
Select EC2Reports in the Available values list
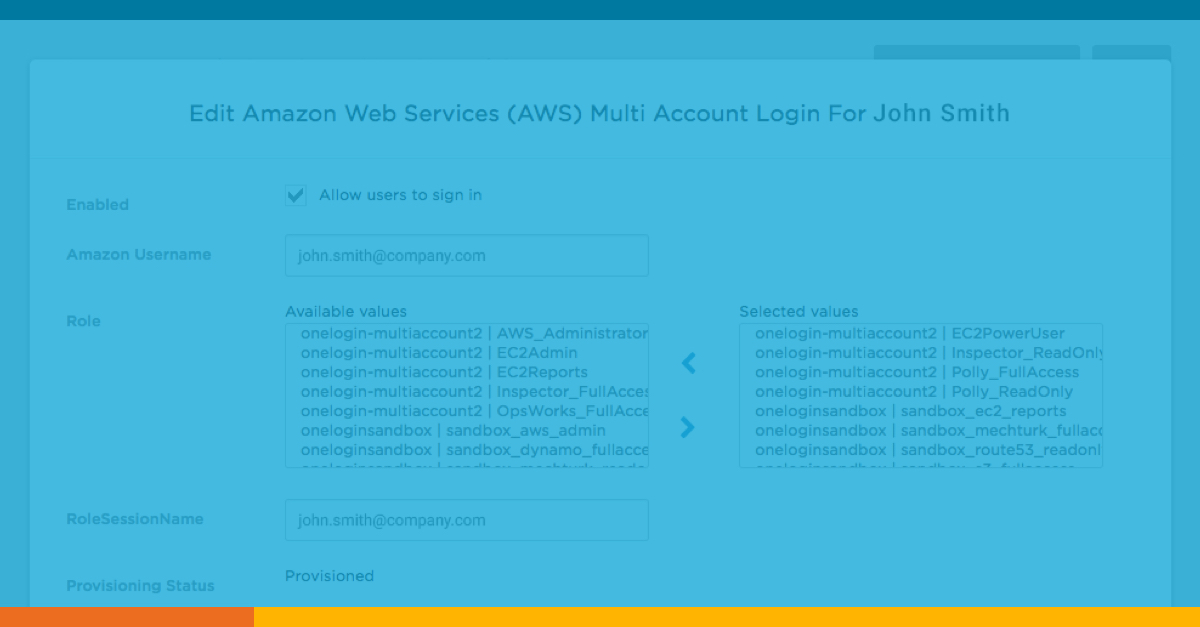click(445, 372)
